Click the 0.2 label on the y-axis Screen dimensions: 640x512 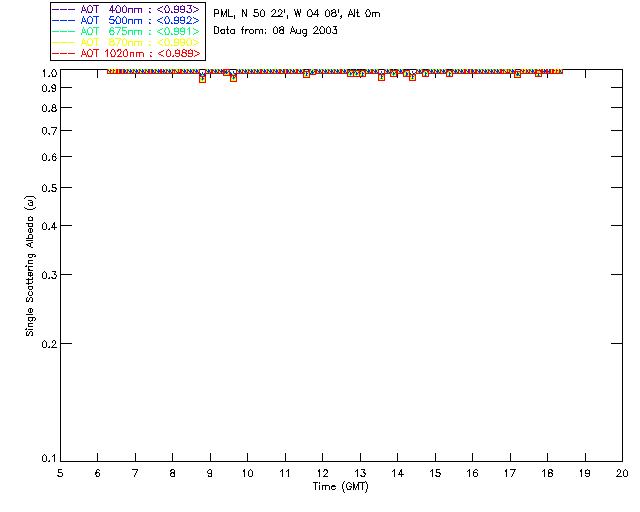tap(49, 344)
